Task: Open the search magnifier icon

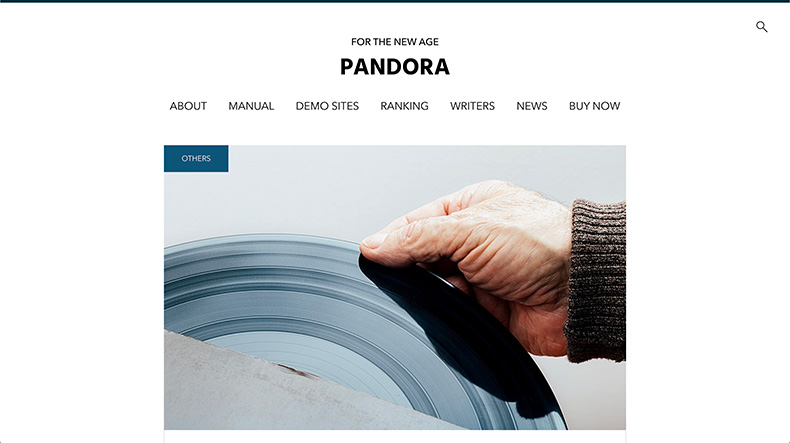Action: 761,27
